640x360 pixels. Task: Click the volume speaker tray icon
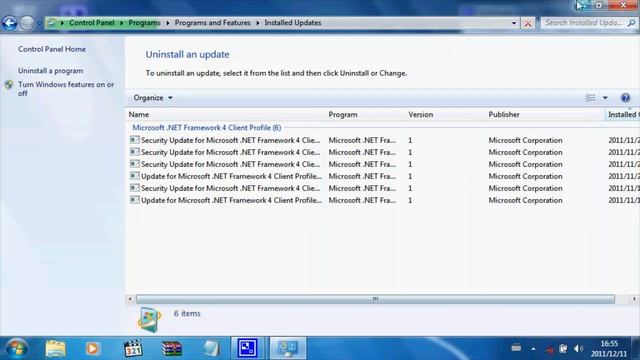tap(578, 349)
